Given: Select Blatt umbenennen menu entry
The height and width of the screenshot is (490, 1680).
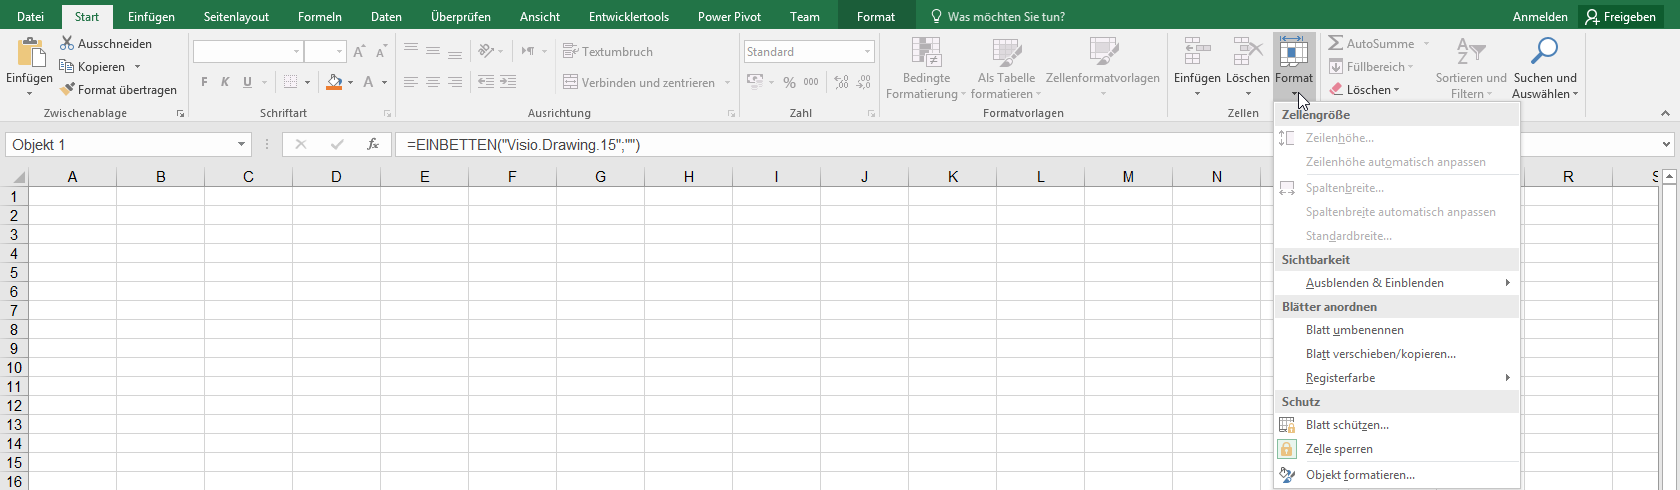Looking at the screenshot, I should pyautogui.click(x=1354, y=330).
